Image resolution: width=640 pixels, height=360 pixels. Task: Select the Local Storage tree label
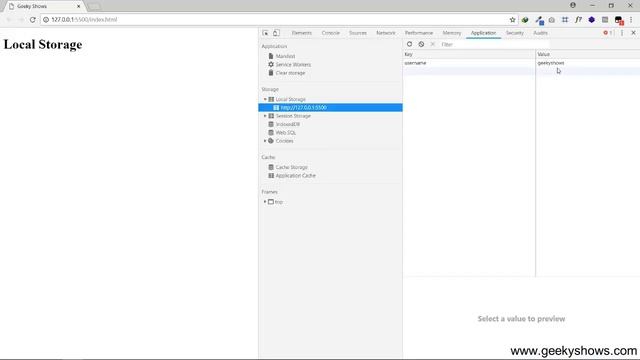pos(291,99)
